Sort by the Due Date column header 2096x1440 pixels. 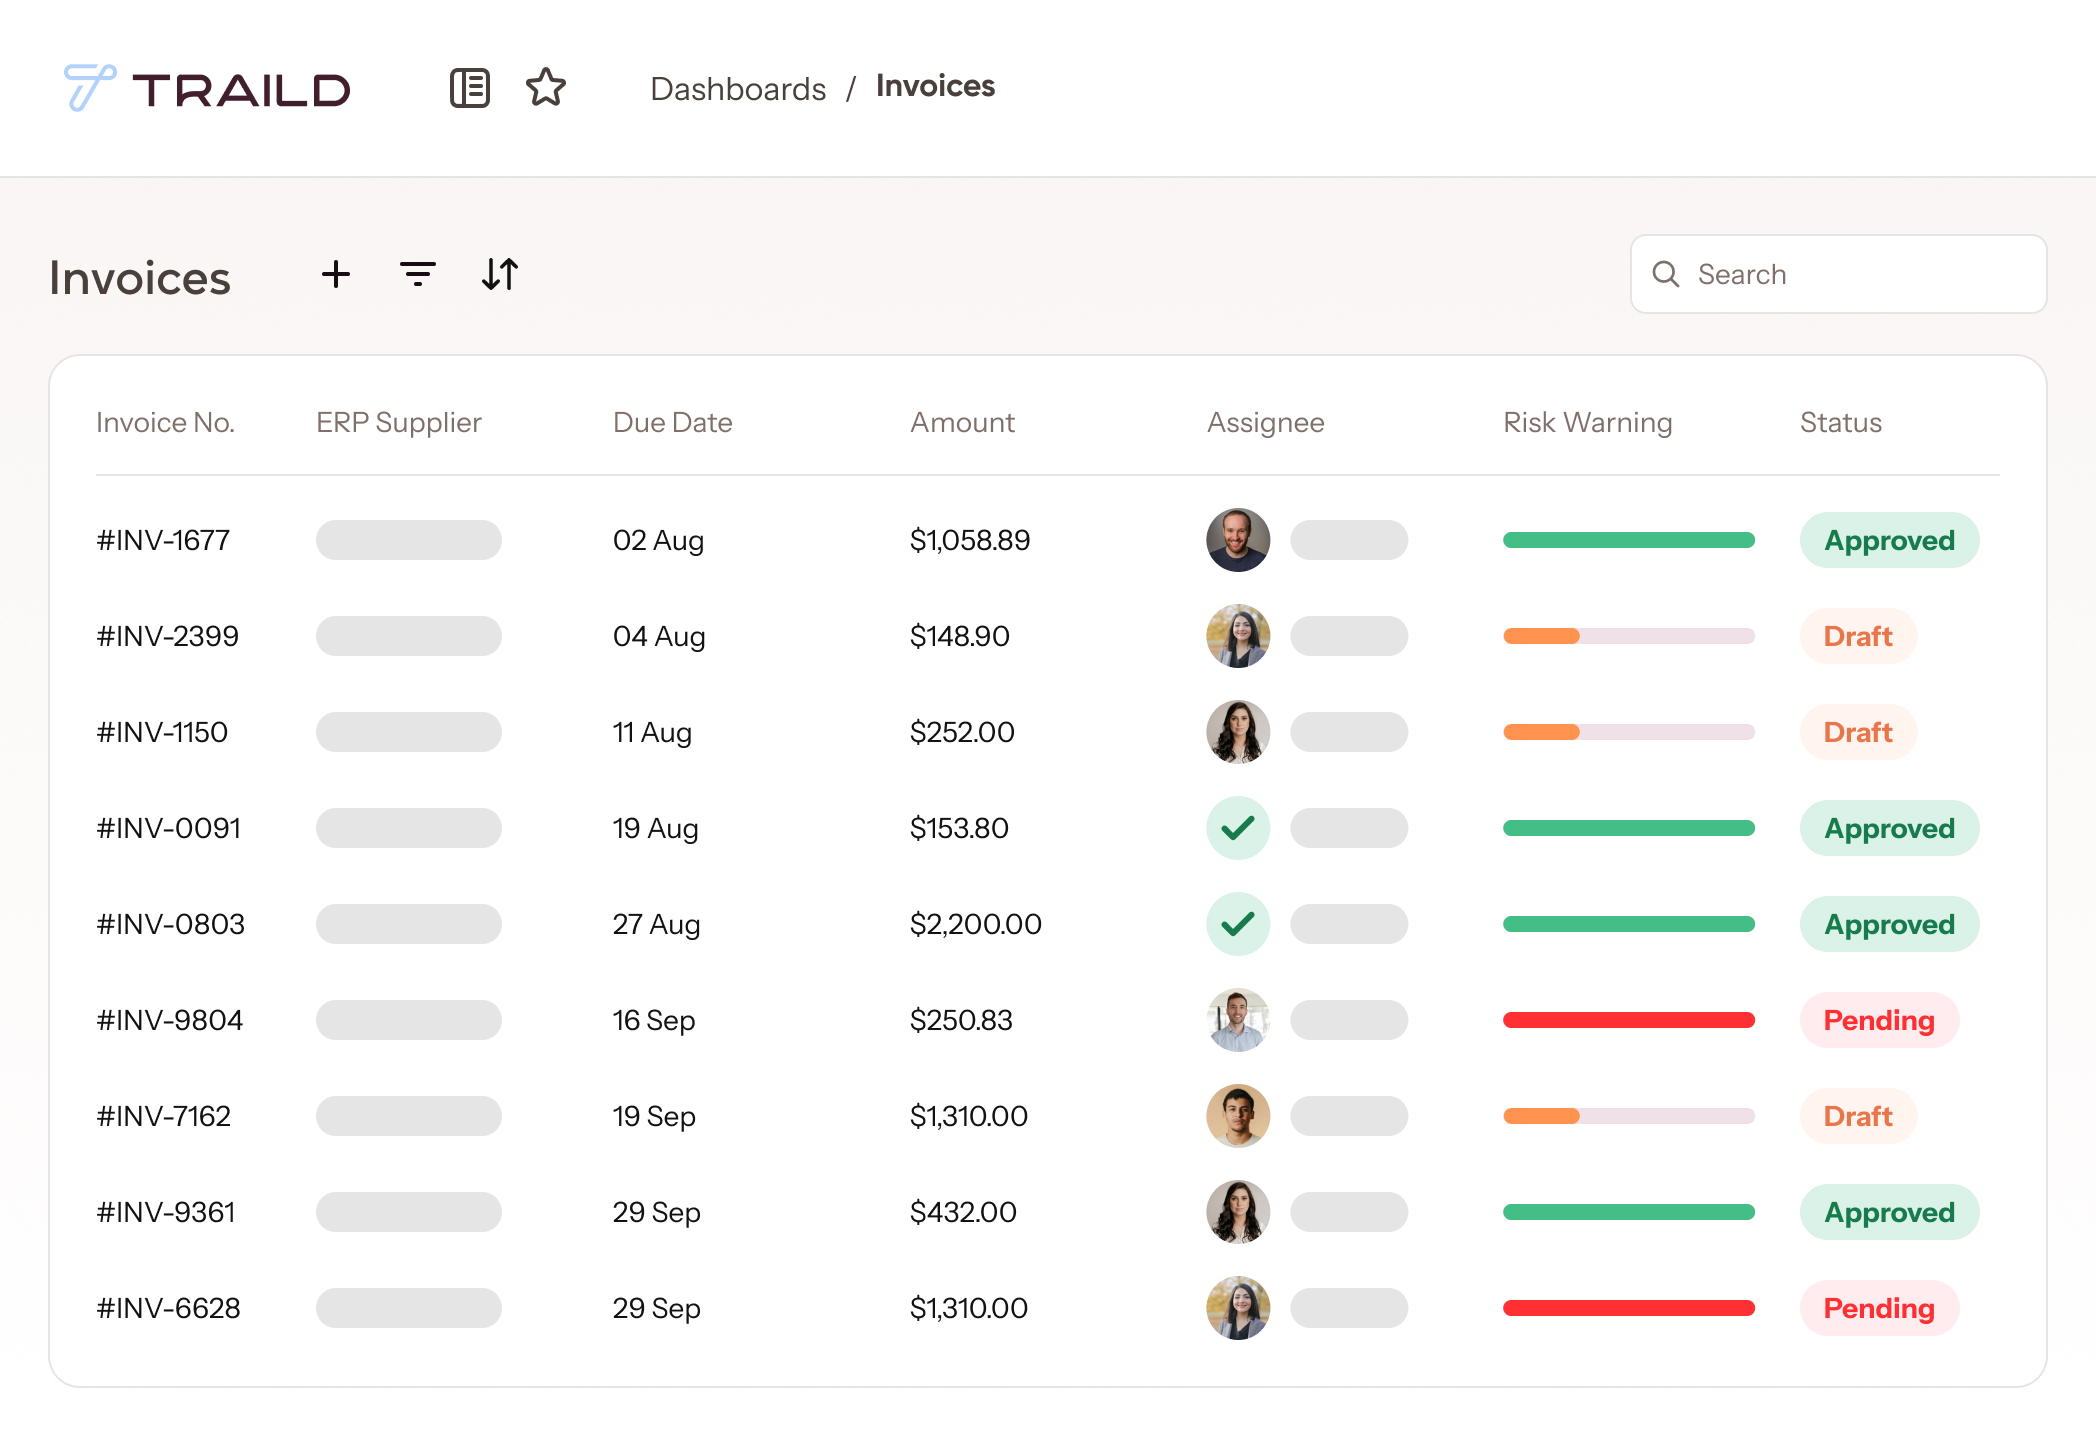click(x=673, y=422)
